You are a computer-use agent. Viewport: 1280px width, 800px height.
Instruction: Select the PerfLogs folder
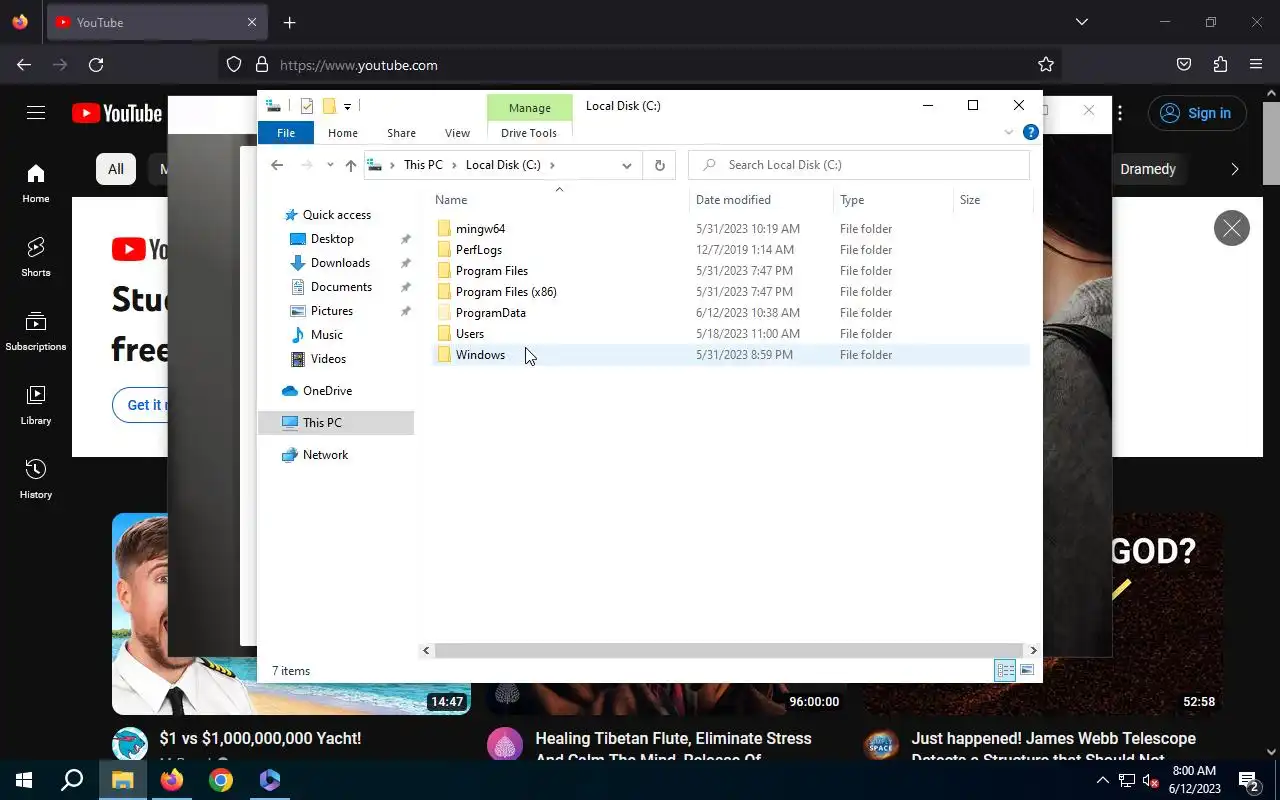click(478, 250)
